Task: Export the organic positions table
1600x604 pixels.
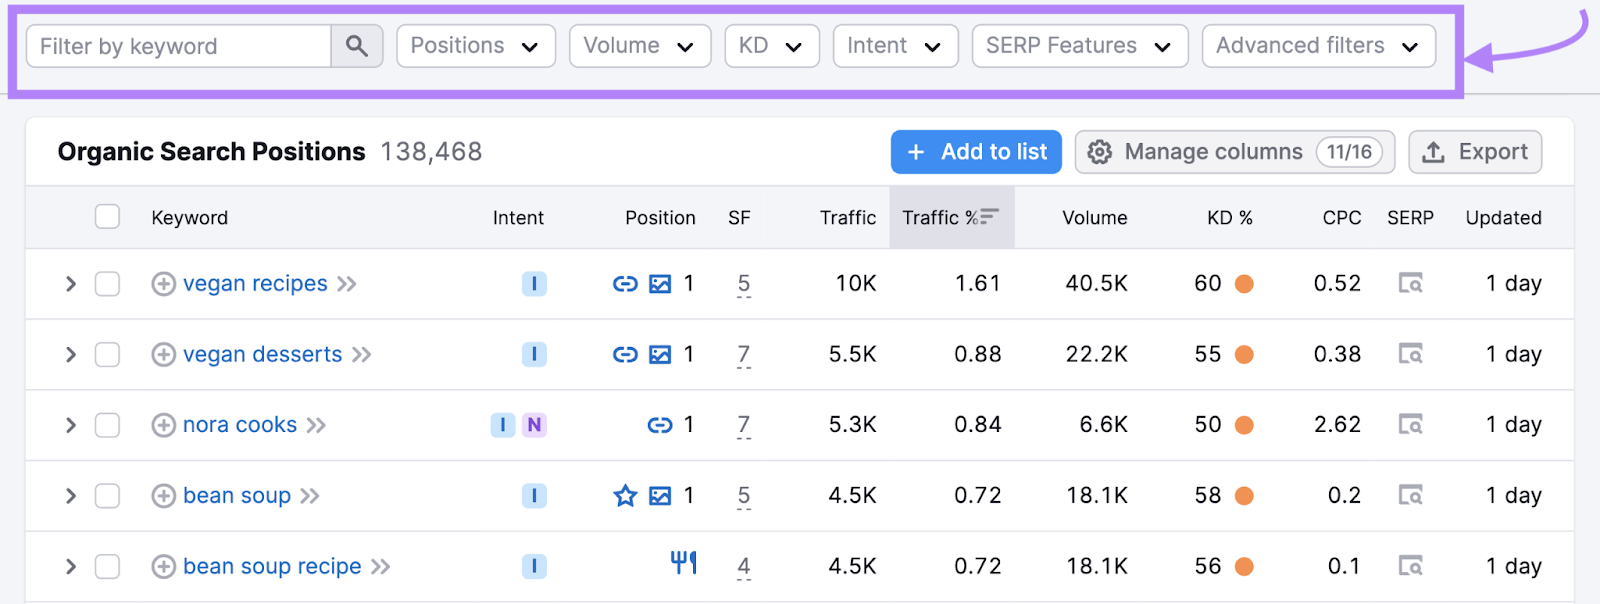Action: pos(1475,152)
